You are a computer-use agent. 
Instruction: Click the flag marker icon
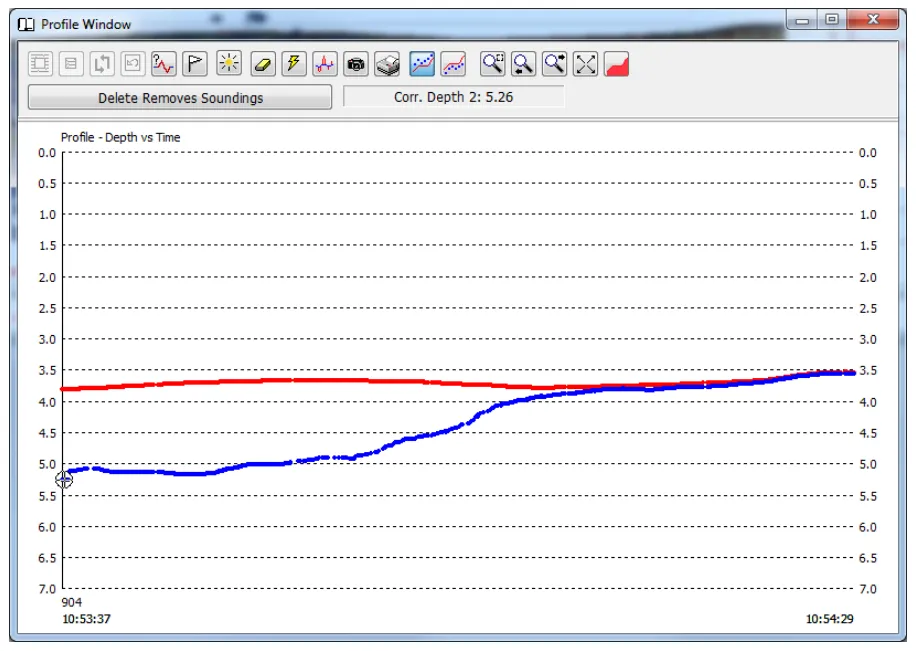[x=195, y=64]
